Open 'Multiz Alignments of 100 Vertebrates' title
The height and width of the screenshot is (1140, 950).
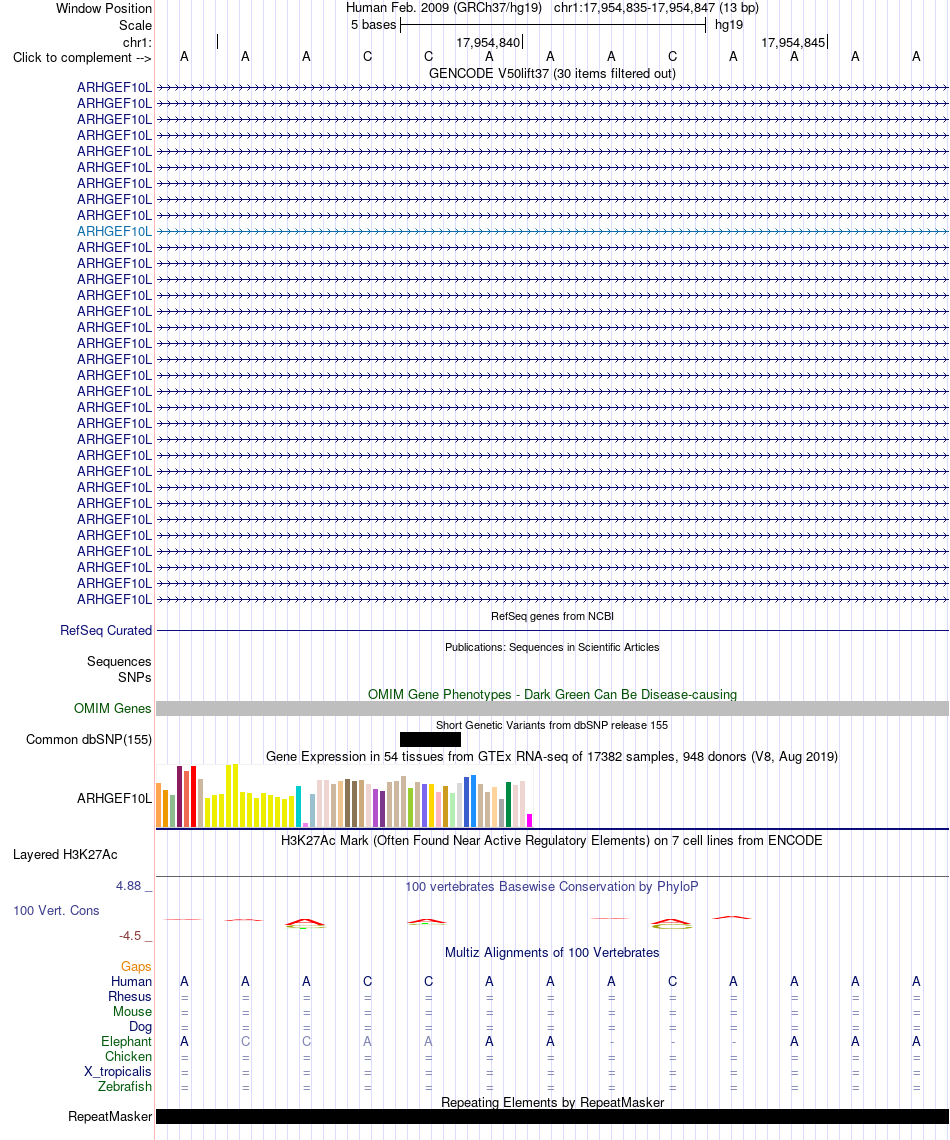(552, 952)
